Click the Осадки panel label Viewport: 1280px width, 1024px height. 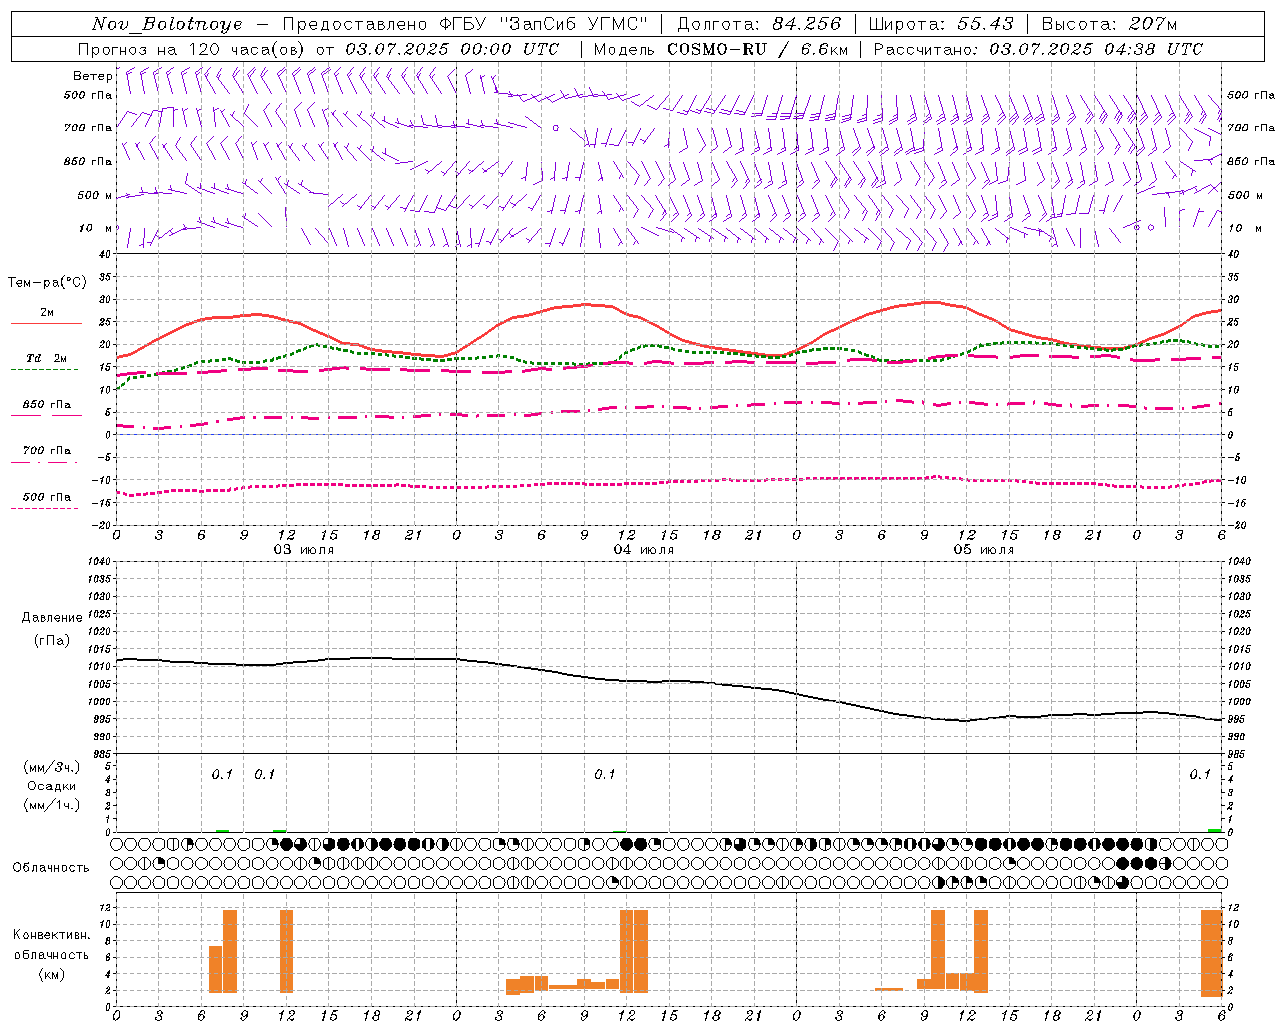point(52,786)
